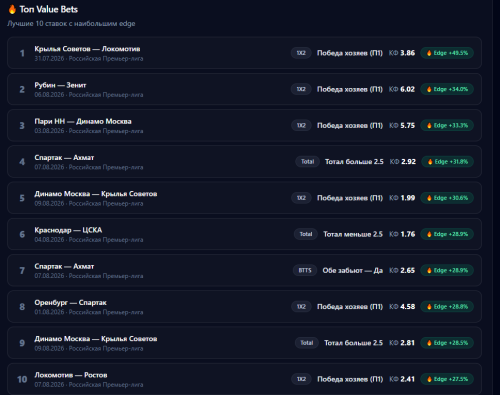The image size is (500, 395).
Task: Click the Edge +30.6% badge
Action: (x=447, y=198)
